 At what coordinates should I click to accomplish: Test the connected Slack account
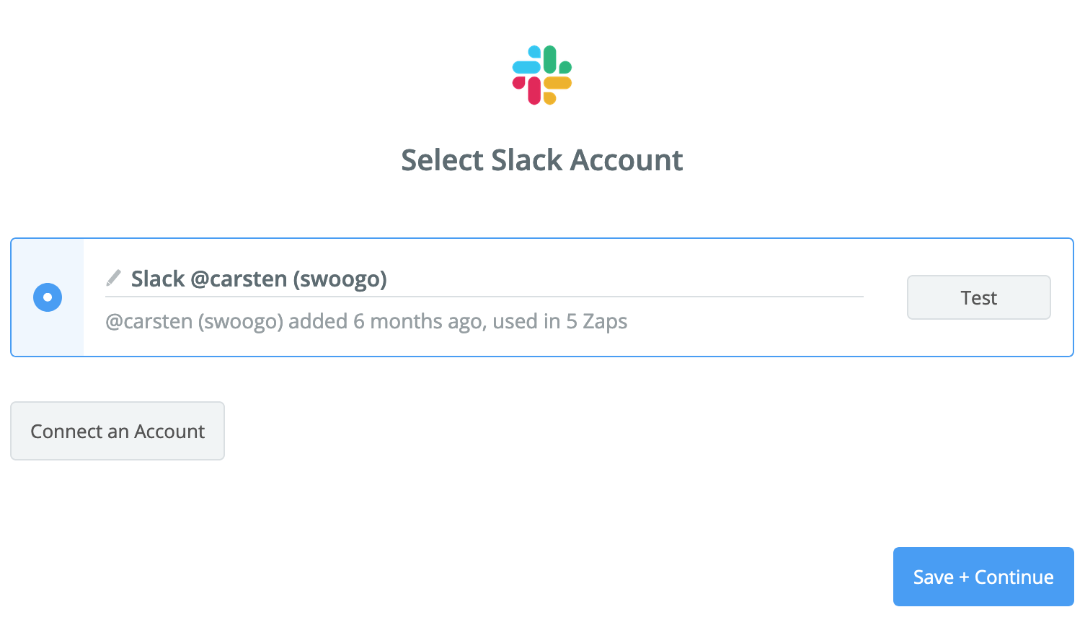(978, 298)
